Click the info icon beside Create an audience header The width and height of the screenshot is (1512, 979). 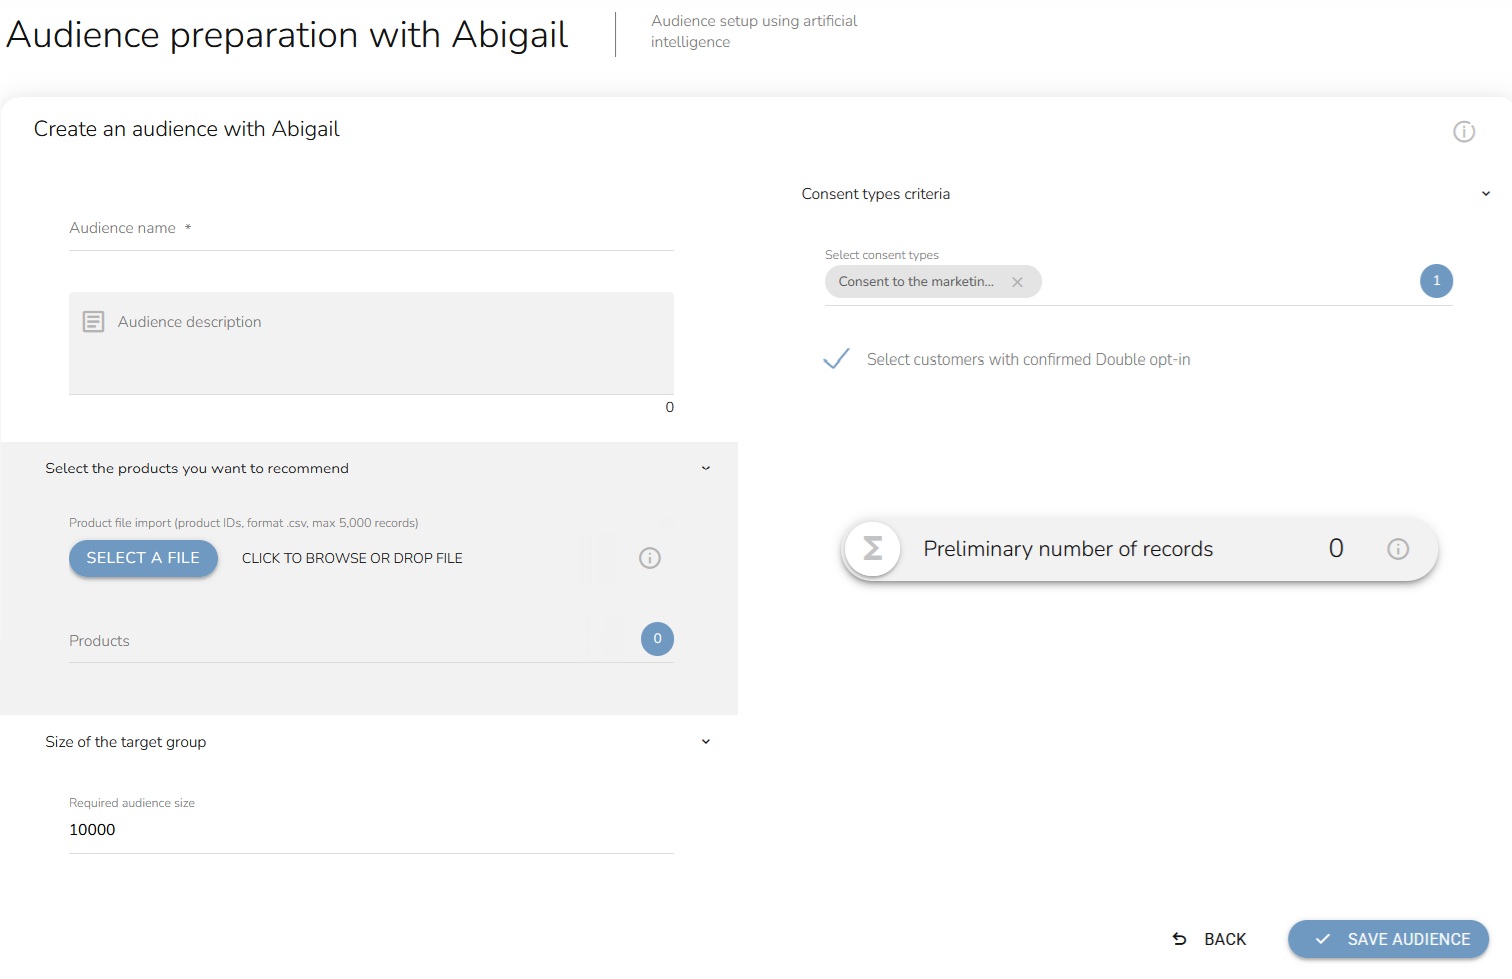[1463, 132]
